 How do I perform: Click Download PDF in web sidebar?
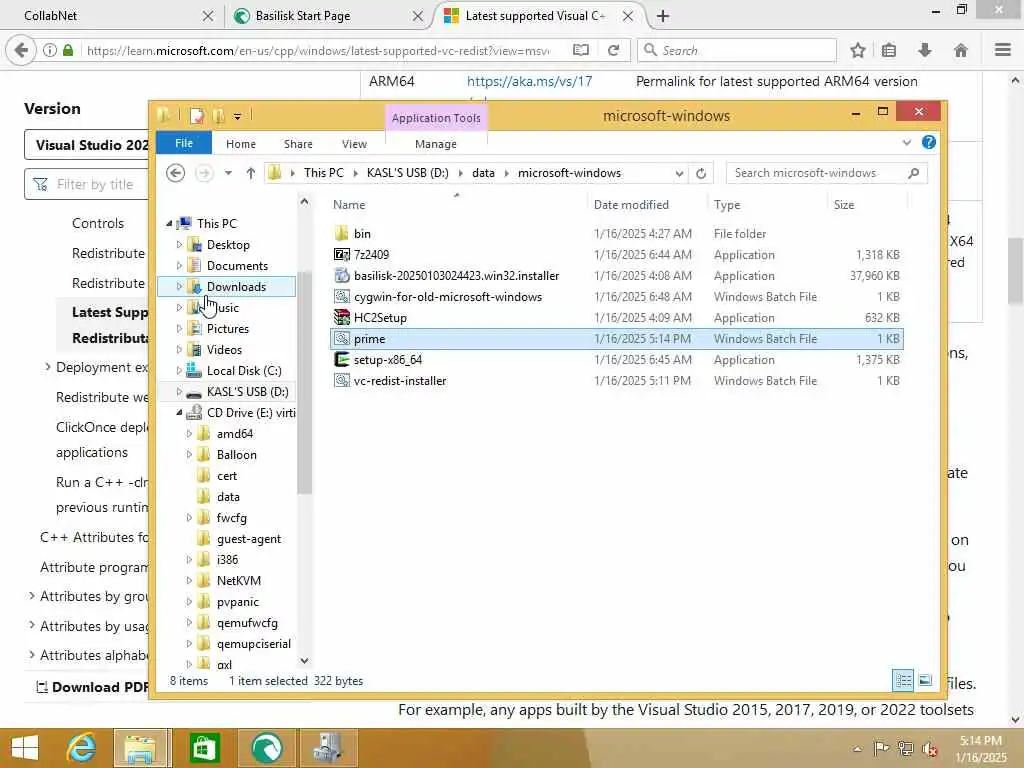pyautogui.click(x=93, y=687)
